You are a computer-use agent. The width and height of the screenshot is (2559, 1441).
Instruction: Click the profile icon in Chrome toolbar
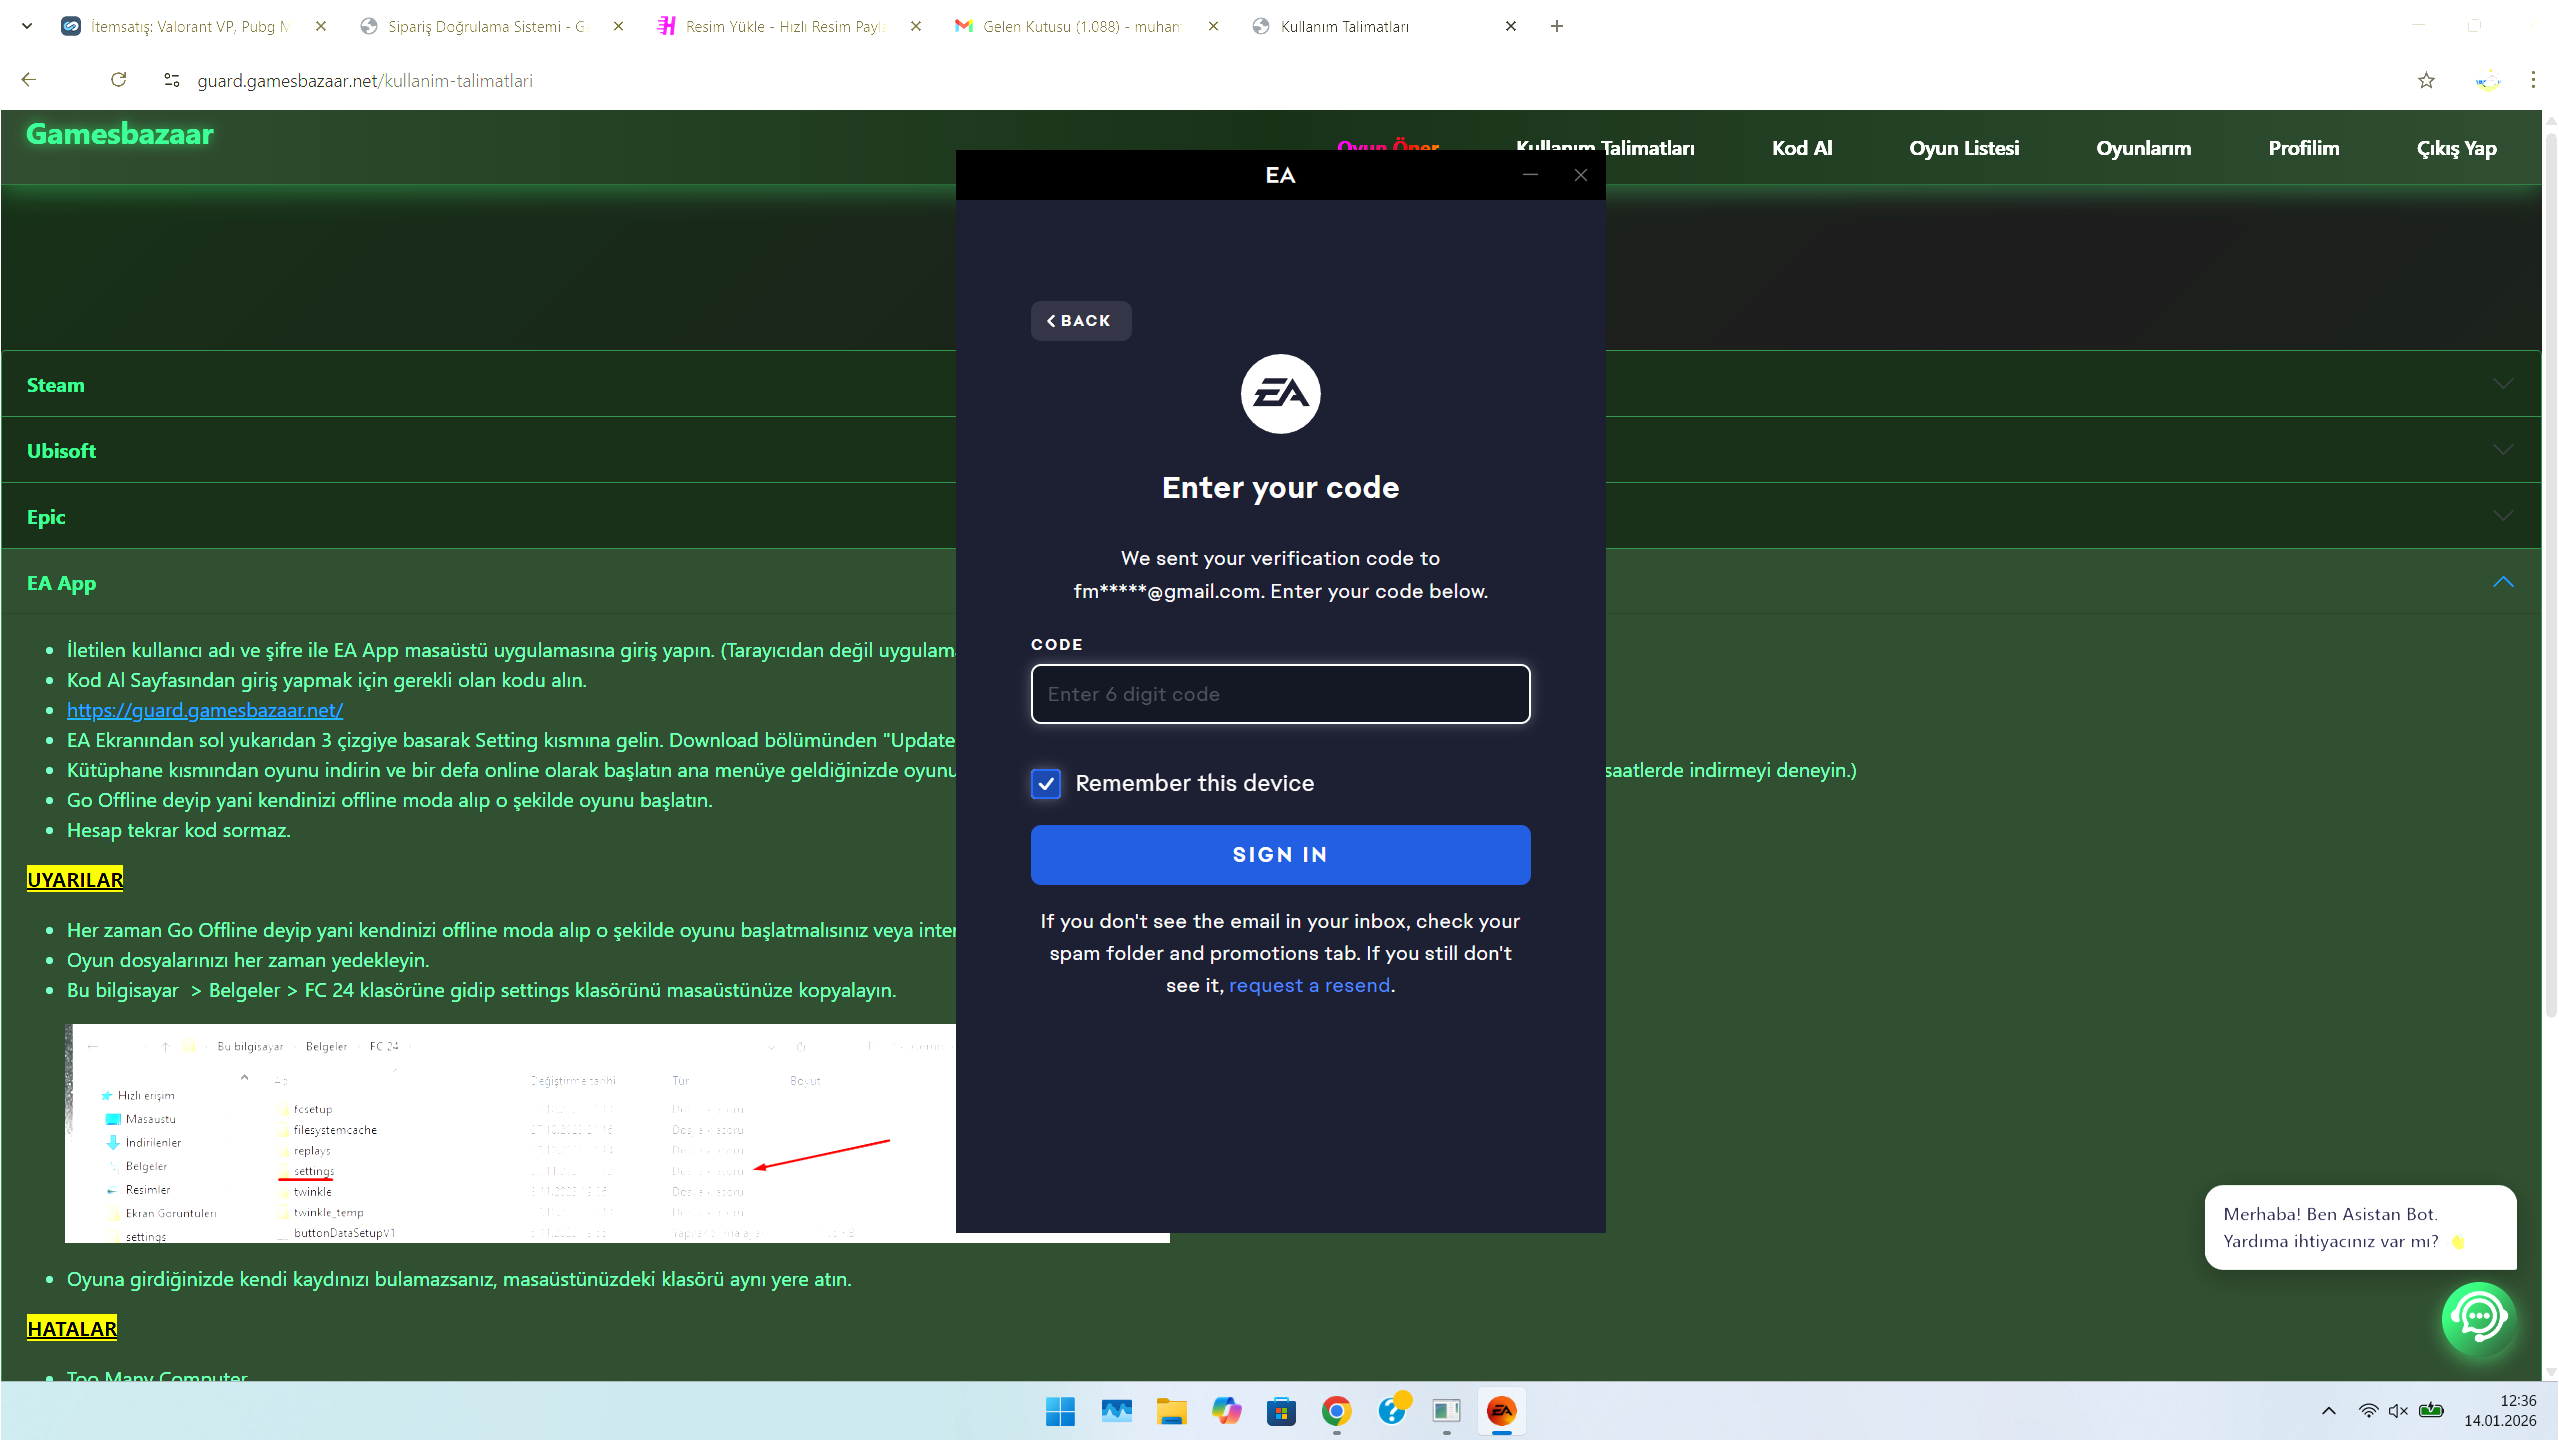2488,80
